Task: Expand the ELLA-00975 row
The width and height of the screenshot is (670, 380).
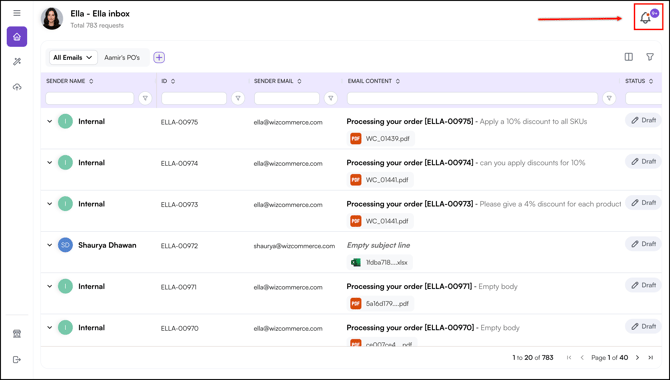Action: click(50, 121)
